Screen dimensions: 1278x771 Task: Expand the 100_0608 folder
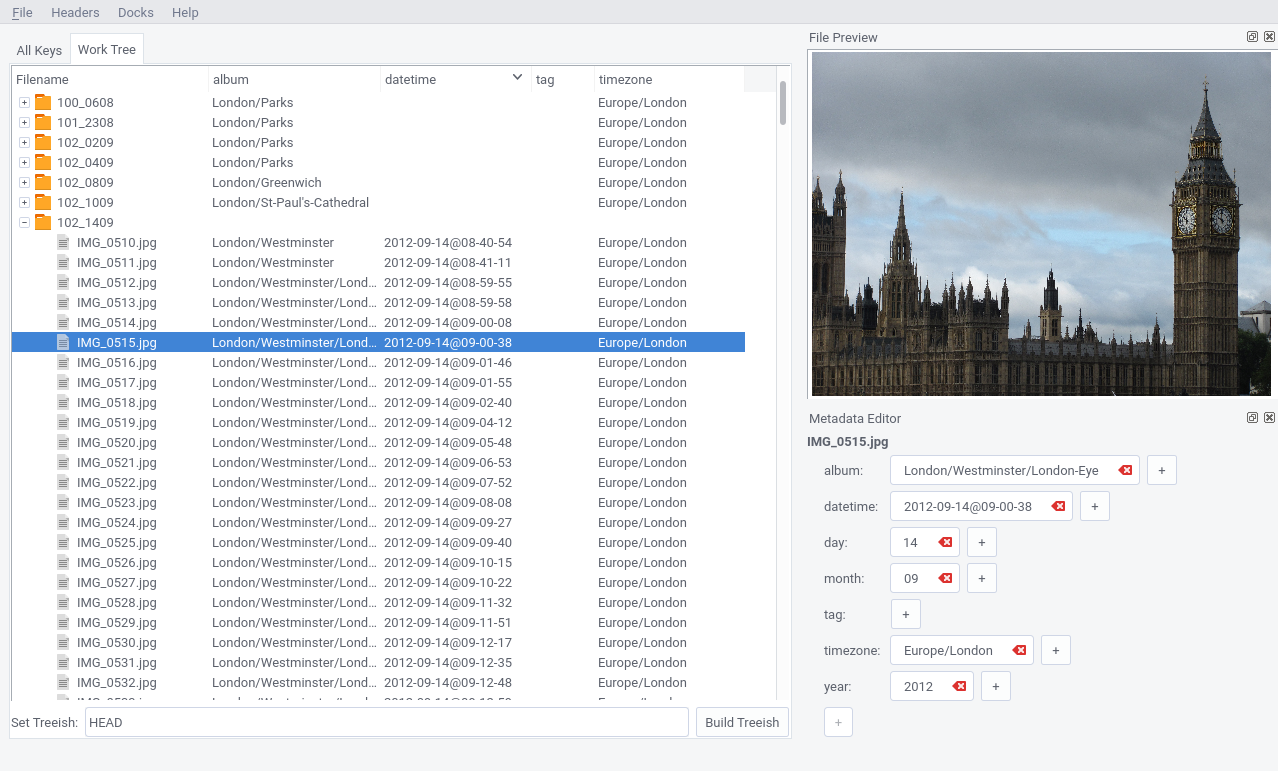24,102
